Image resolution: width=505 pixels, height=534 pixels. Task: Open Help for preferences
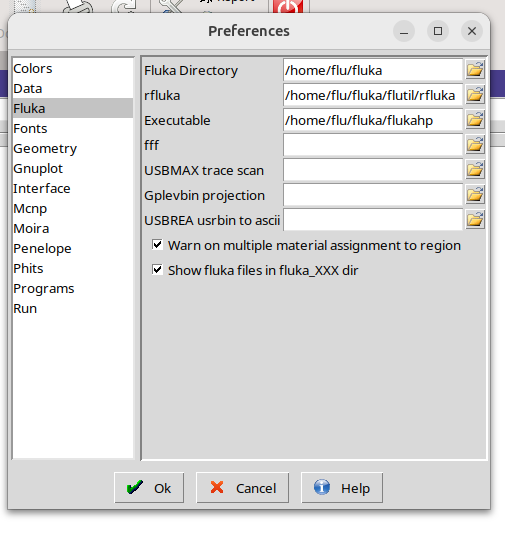click(342, 488)
